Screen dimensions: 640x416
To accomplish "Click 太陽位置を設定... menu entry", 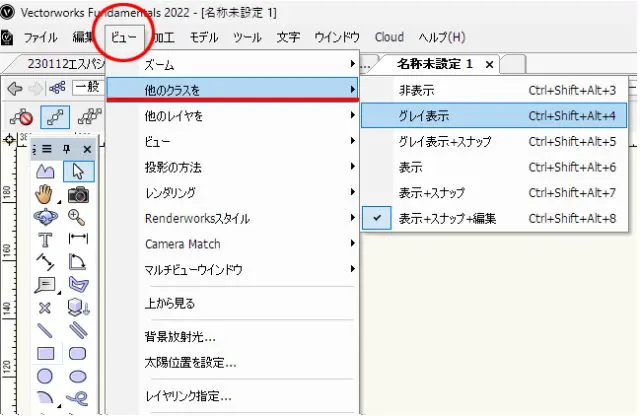I will click(190, 362).
